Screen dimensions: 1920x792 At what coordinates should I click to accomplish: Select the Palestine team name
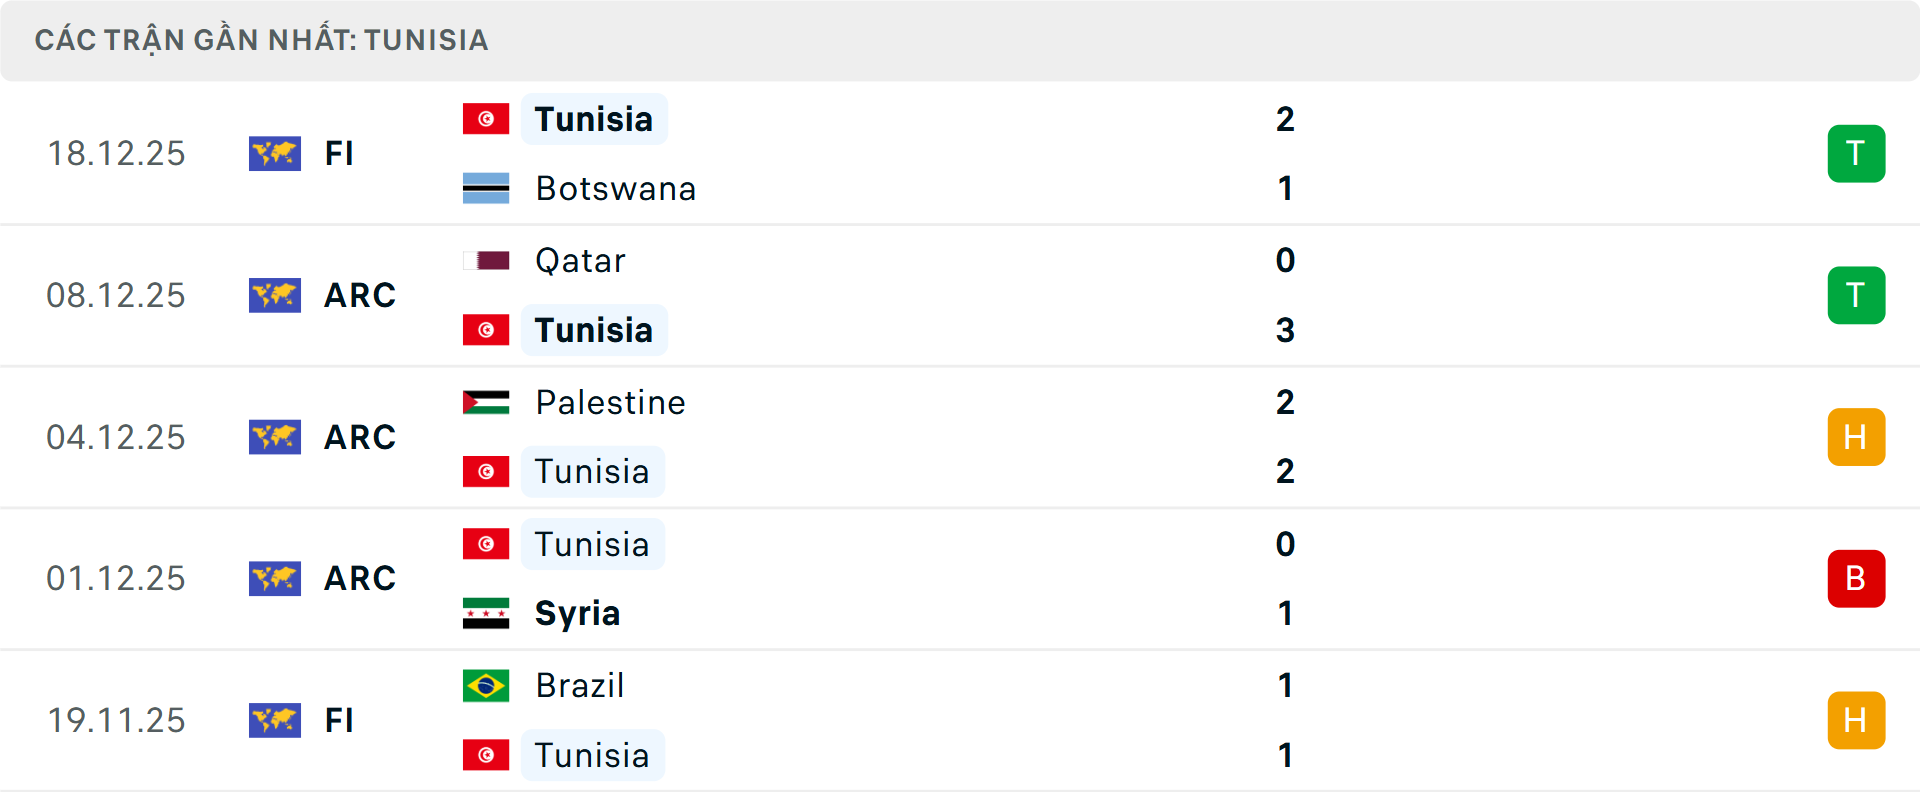pos(610,402)
